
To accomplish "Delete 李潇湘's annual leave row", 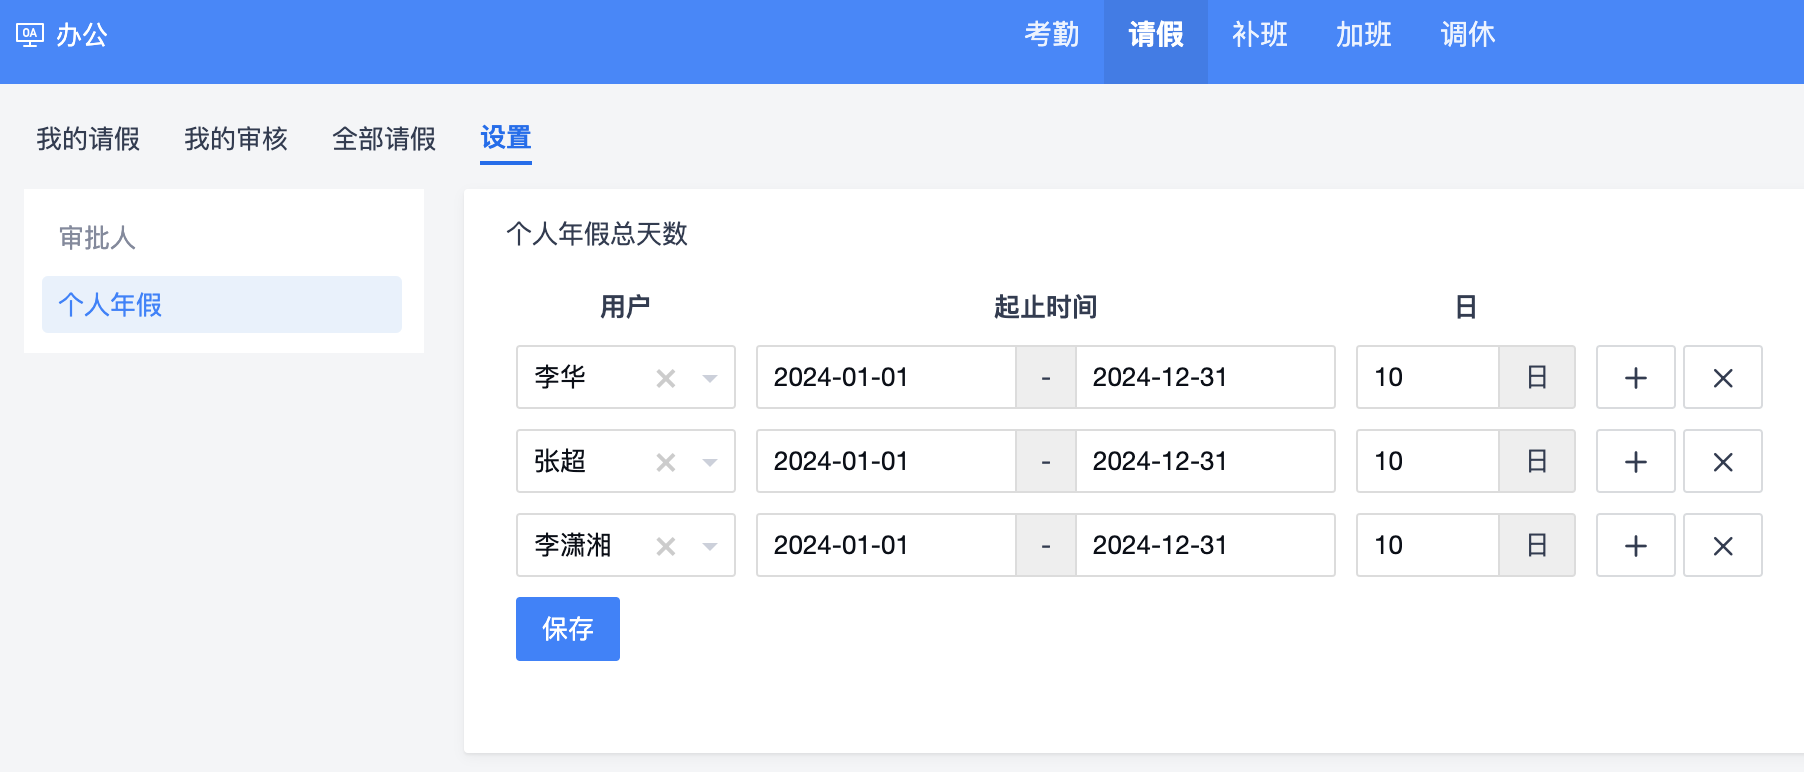I will coord(1722,546).
